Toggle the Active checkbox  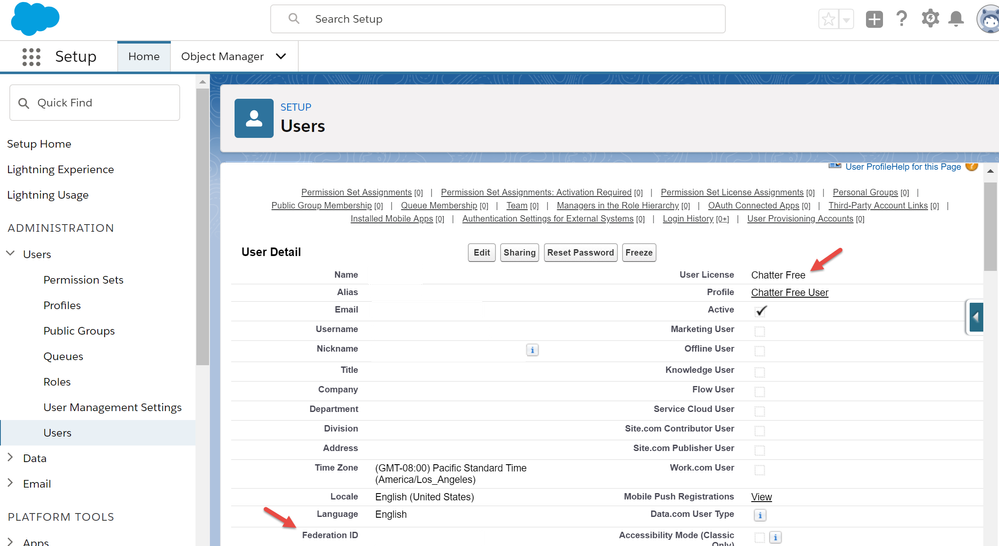[x=760, y=311]
